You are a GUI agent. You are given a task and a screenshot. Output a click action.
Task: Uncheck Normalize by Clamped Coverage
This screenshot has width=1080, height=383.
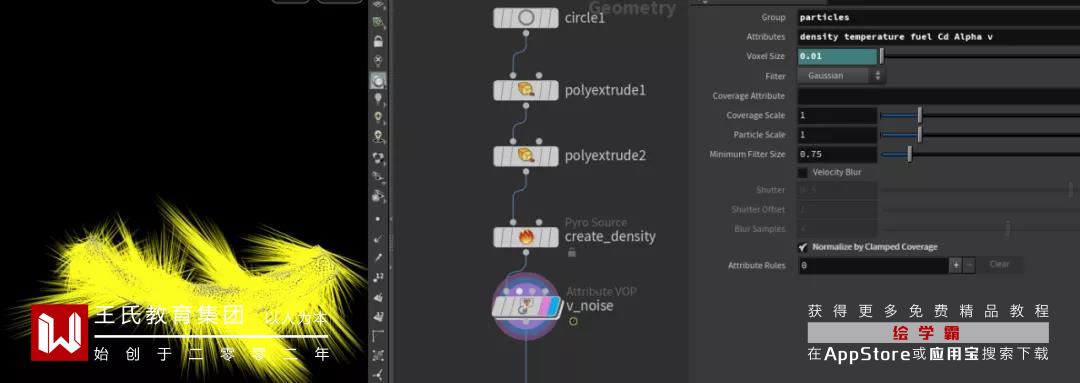802,247
